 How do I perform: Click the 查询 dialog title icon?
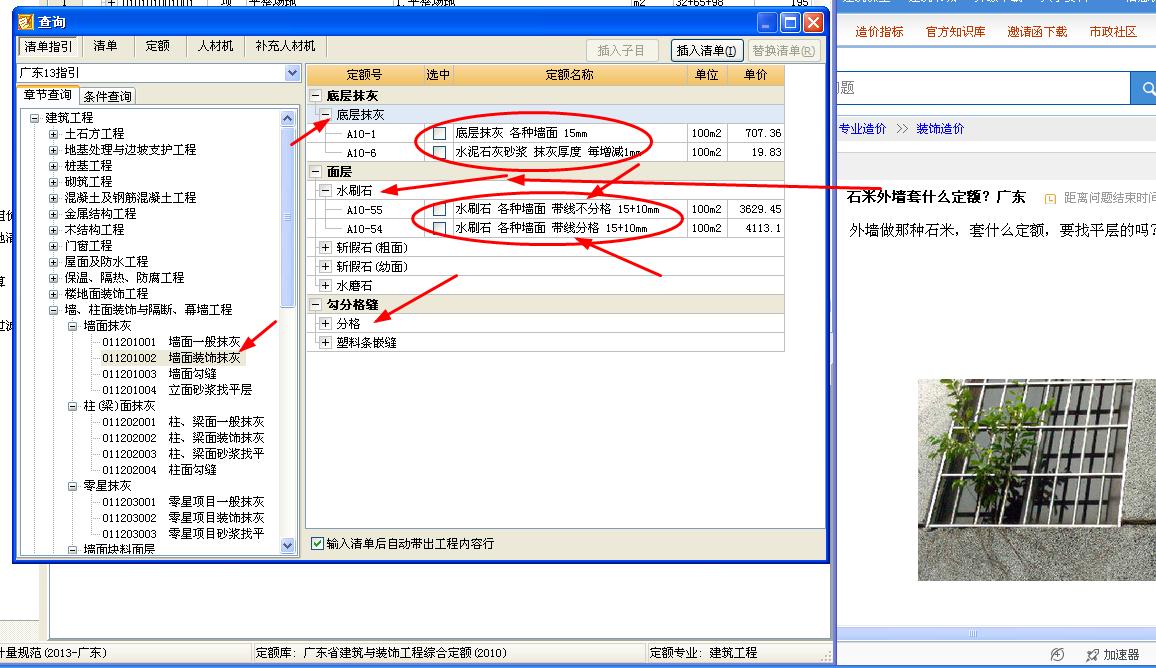pyautogui.click(x=26, y=22)
